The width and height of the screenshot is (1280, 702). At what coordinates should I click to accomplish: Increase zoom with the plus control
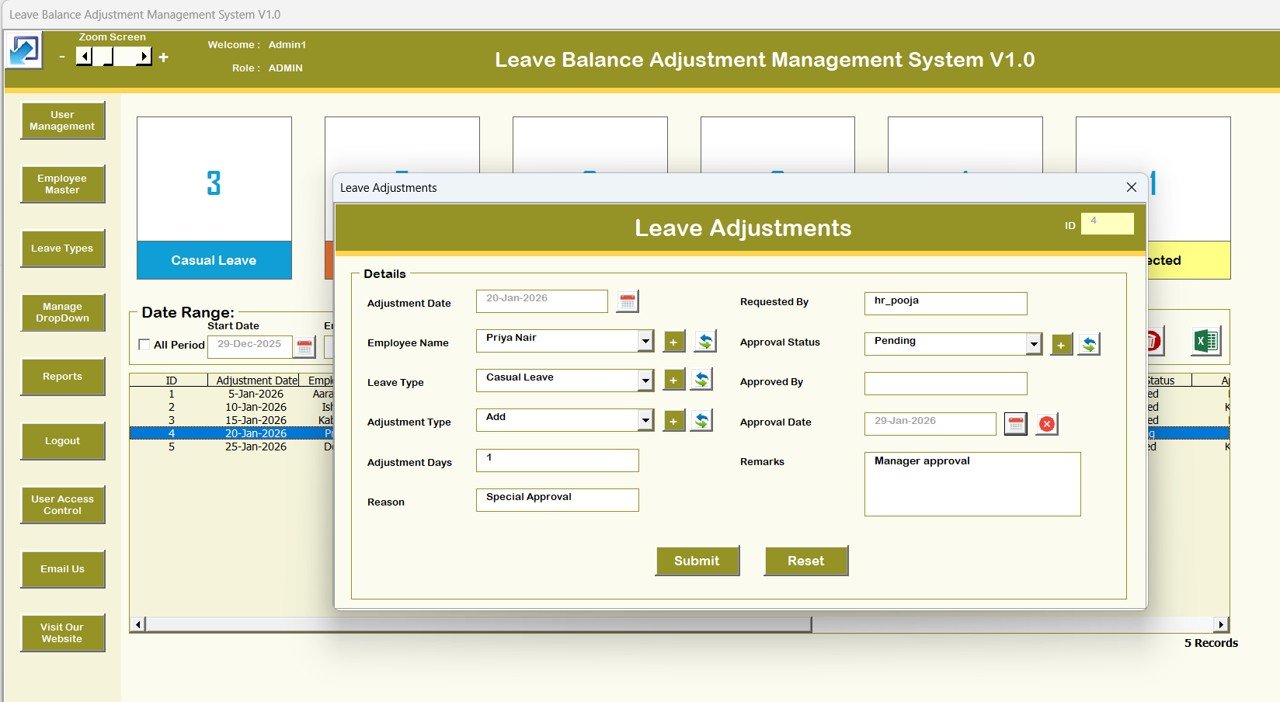click(x=163, y=56)
